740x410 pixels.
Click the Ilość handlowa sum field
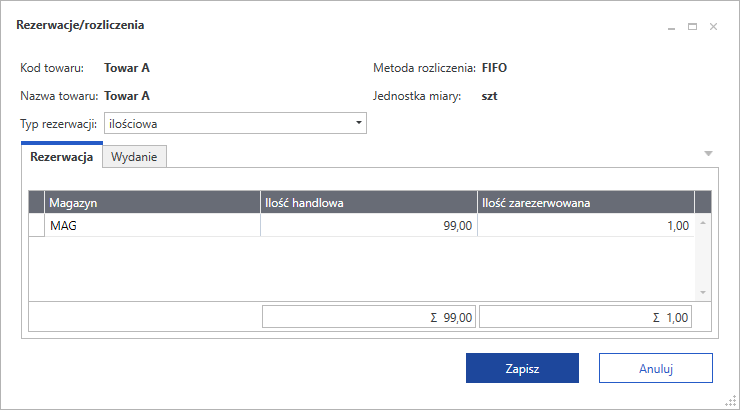[369, 317]
